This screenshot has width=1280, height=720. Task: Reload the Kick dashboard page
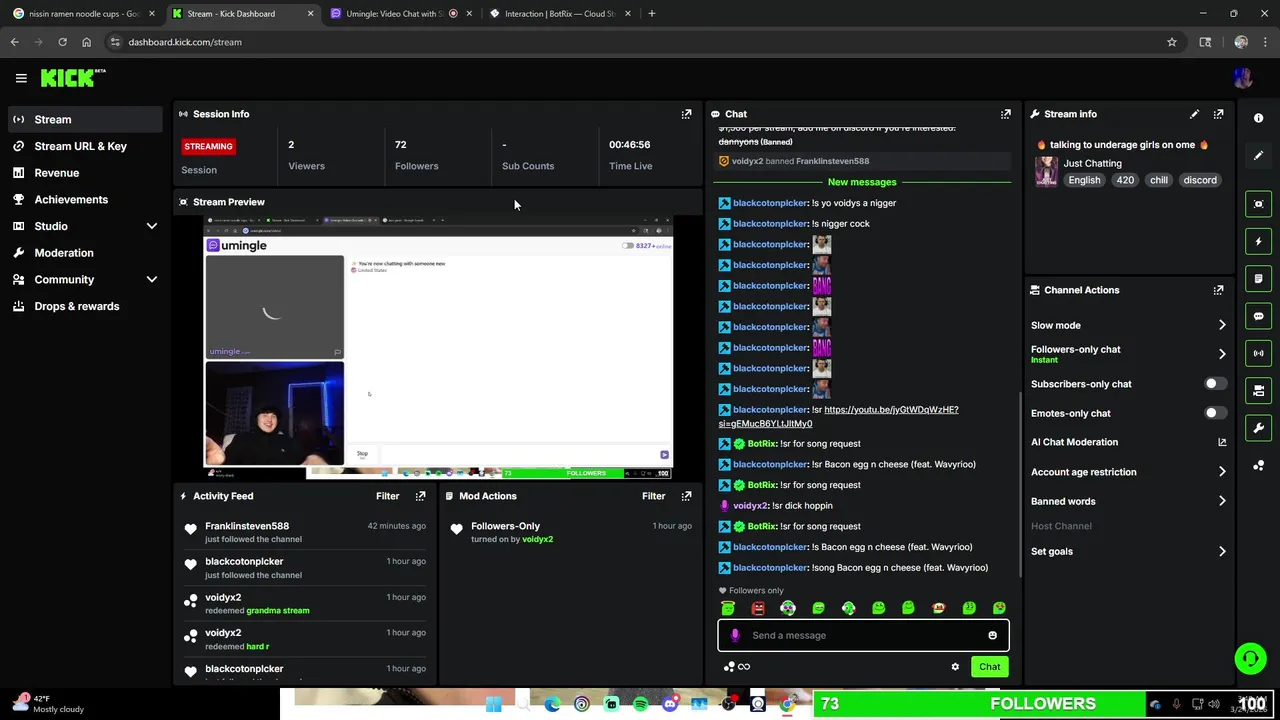point(62,42)
